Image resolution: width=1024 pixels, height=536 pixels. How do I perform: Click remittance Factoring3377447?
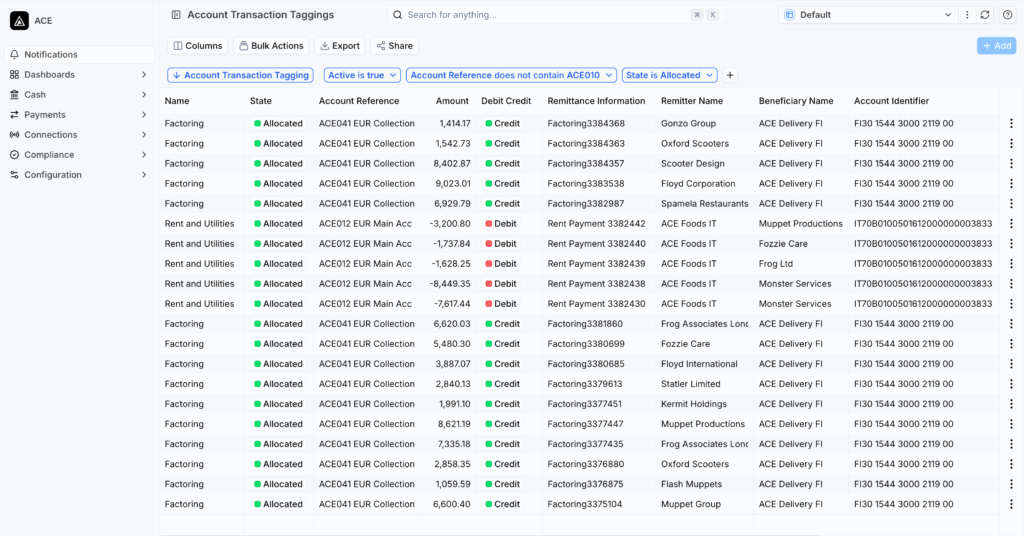tap(585, 424)
